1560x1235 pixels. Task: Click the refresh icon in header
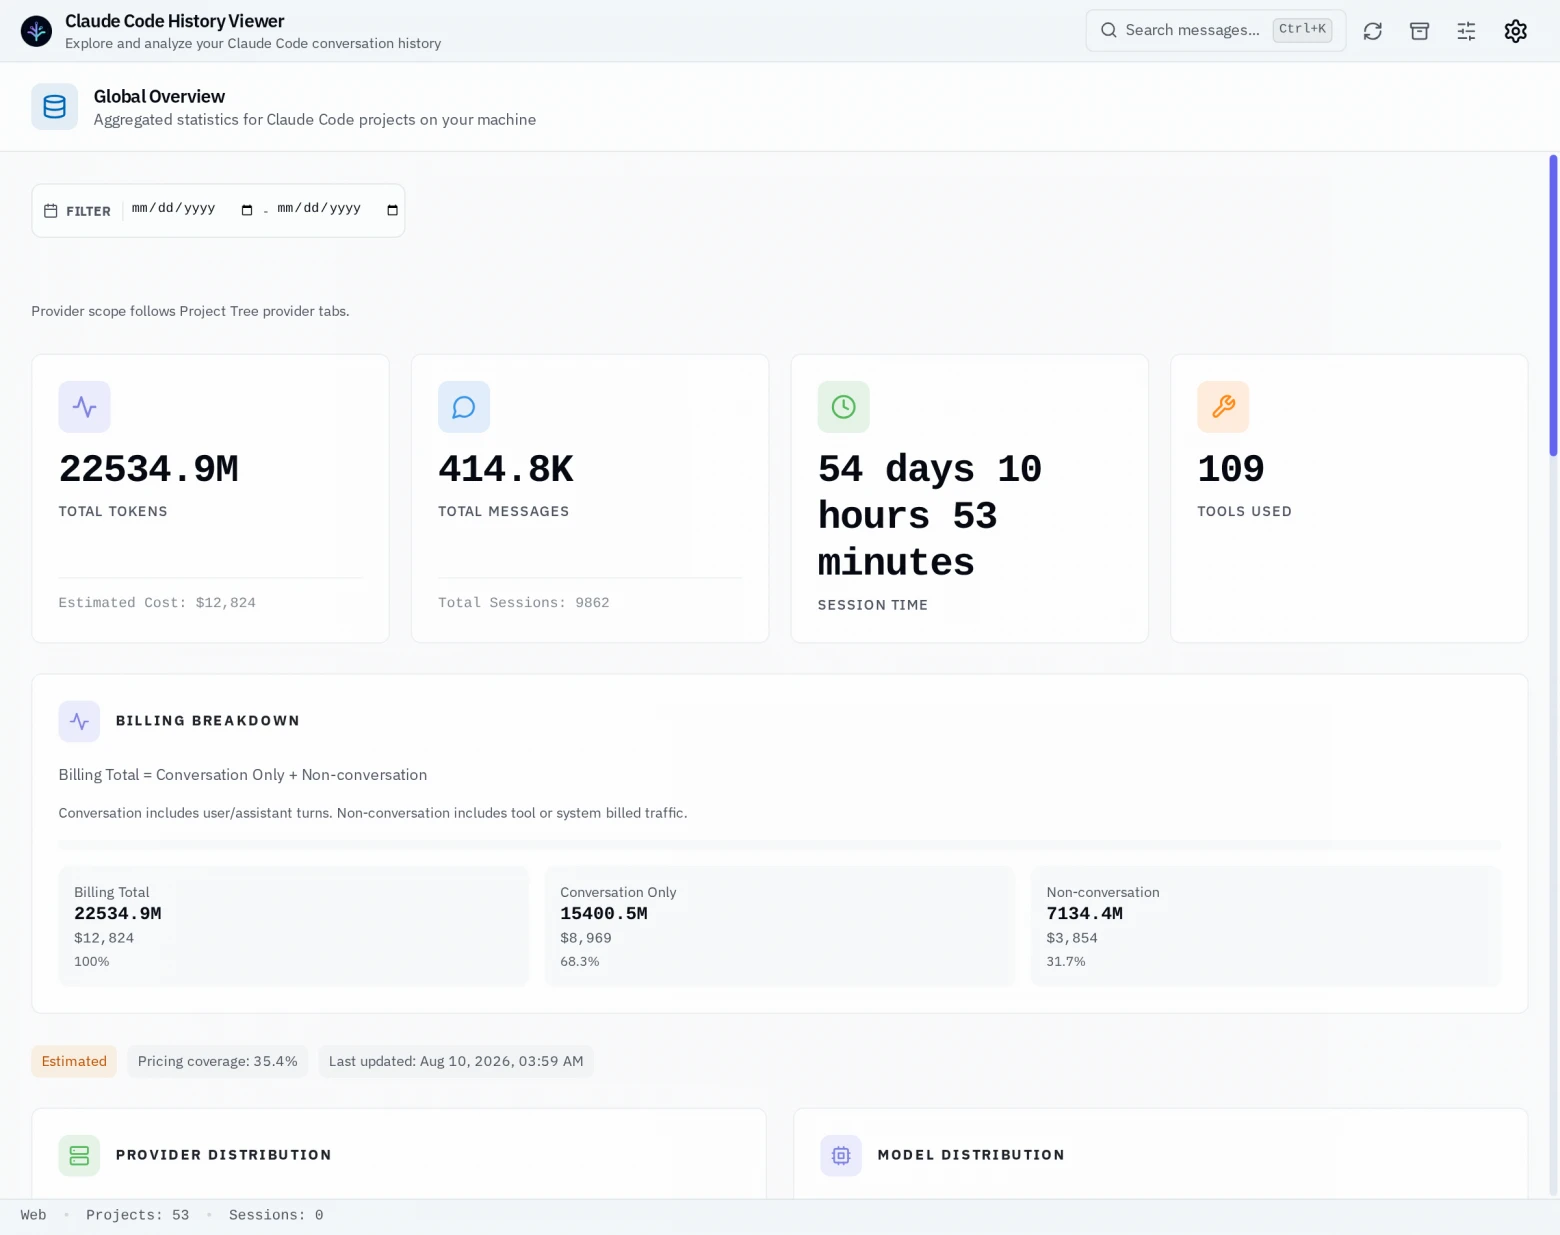[1373, 31]
